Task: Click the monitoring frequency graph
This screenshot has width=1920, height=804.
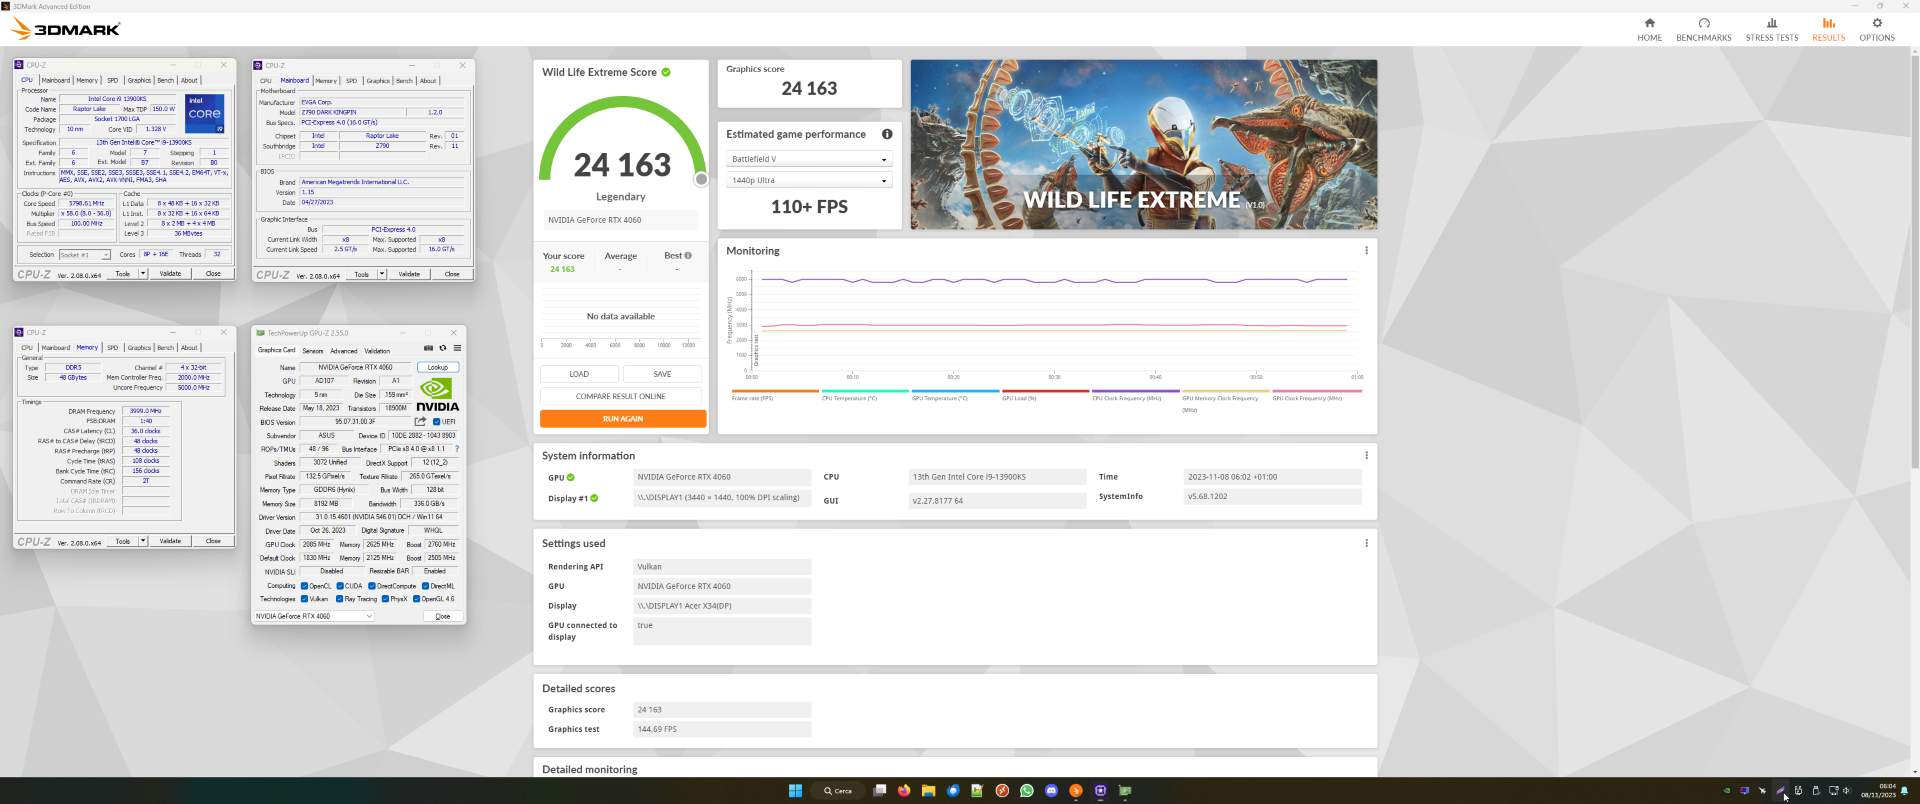Action: 1054,322
